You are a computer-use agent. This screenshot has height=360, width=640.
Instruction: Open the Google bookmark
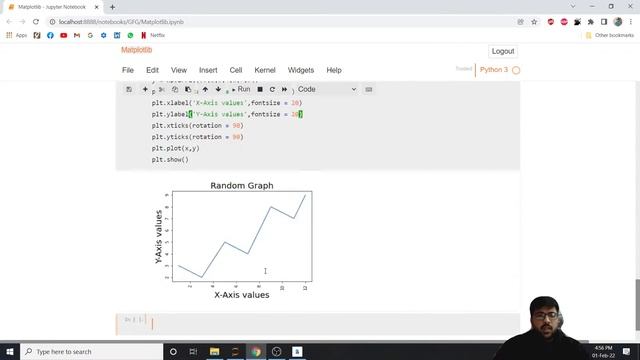(x=90, y=36)
